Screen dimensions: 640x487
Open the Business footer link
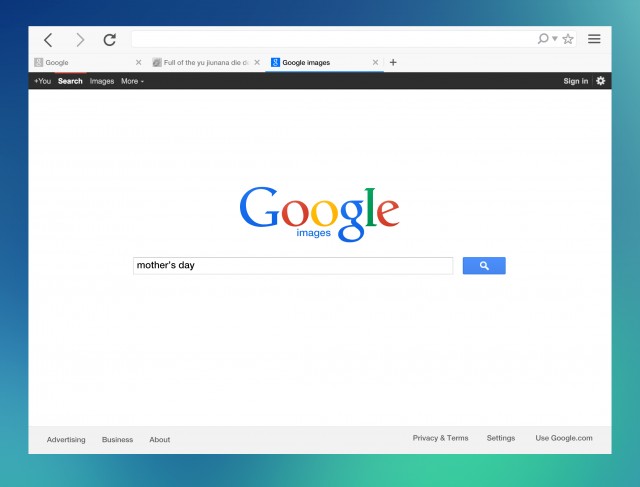coord(118,440)
